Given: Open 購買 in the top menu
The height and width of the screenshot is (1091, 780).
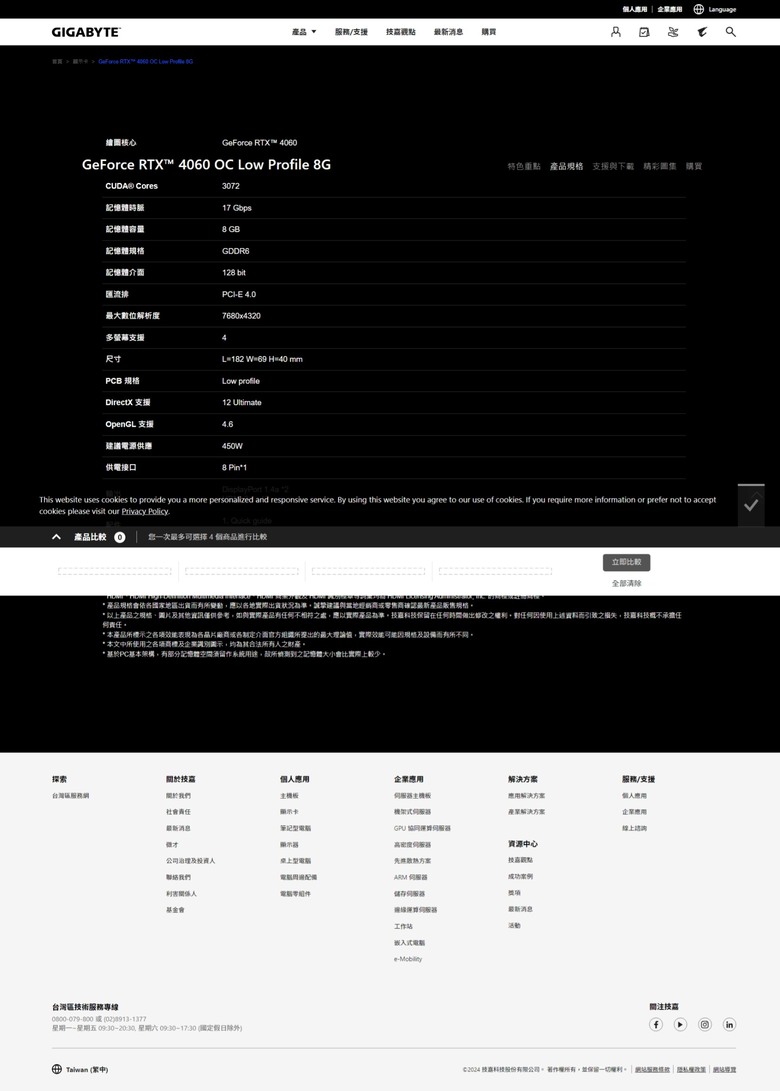Looking at the screenshot, I should point(489,32).
